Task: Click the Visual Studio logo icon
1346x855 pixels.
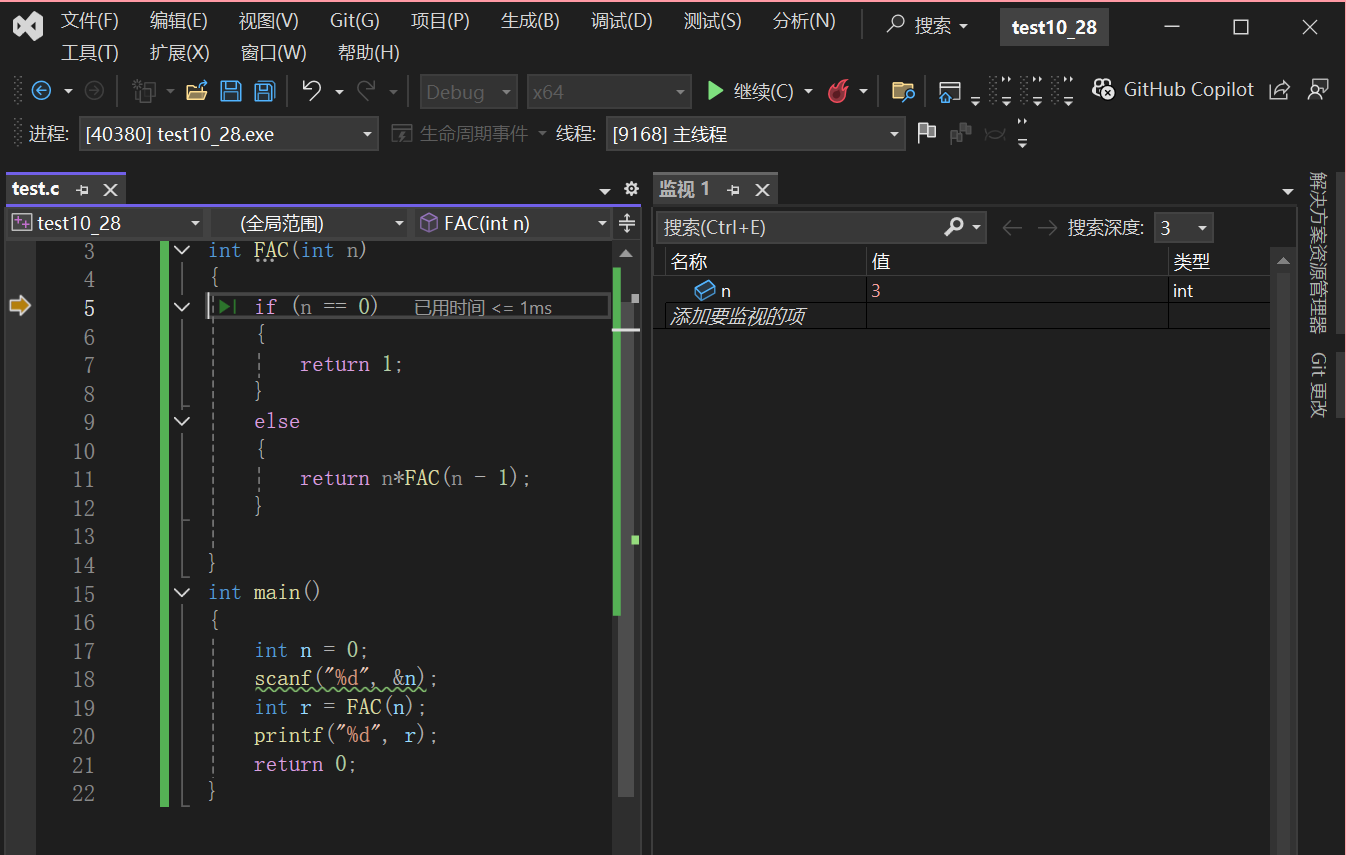Action: (x=28, y=26)
